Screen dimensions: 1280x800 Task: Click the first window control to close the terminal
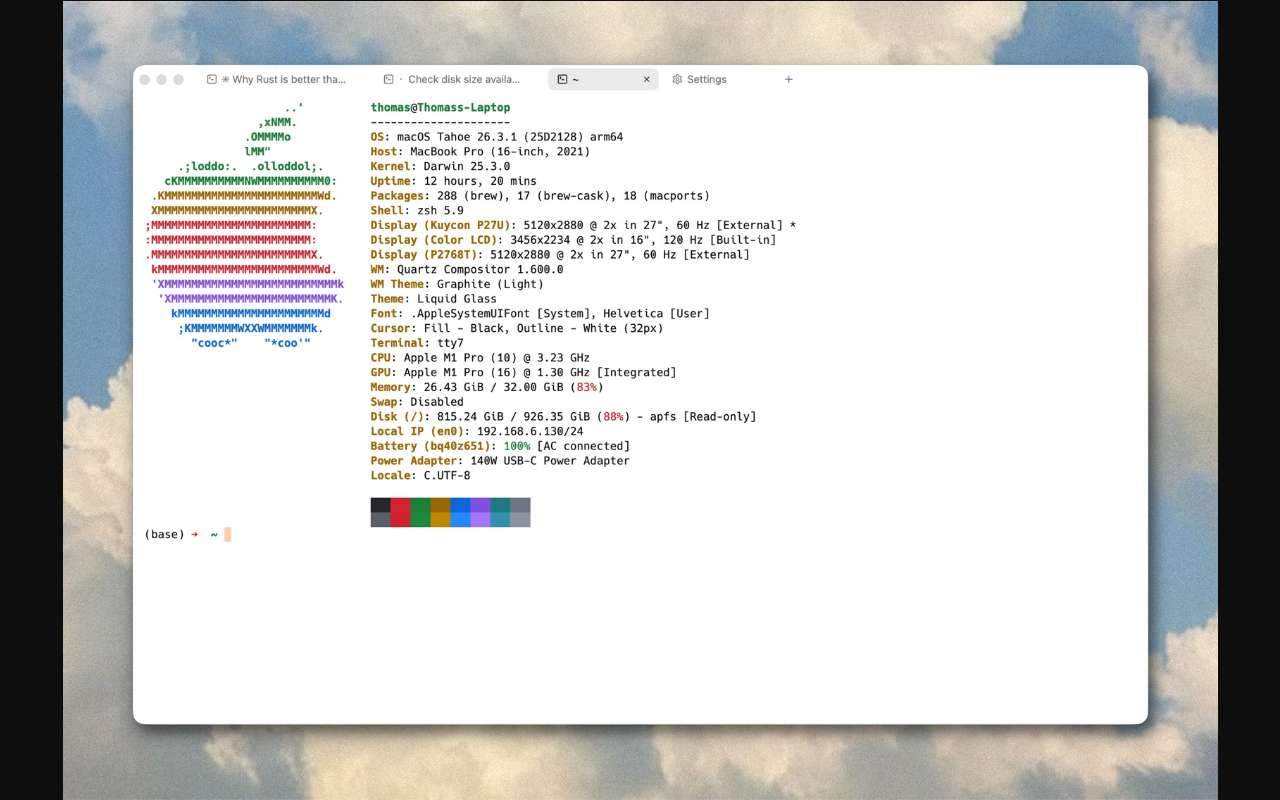tap(145, 79)
